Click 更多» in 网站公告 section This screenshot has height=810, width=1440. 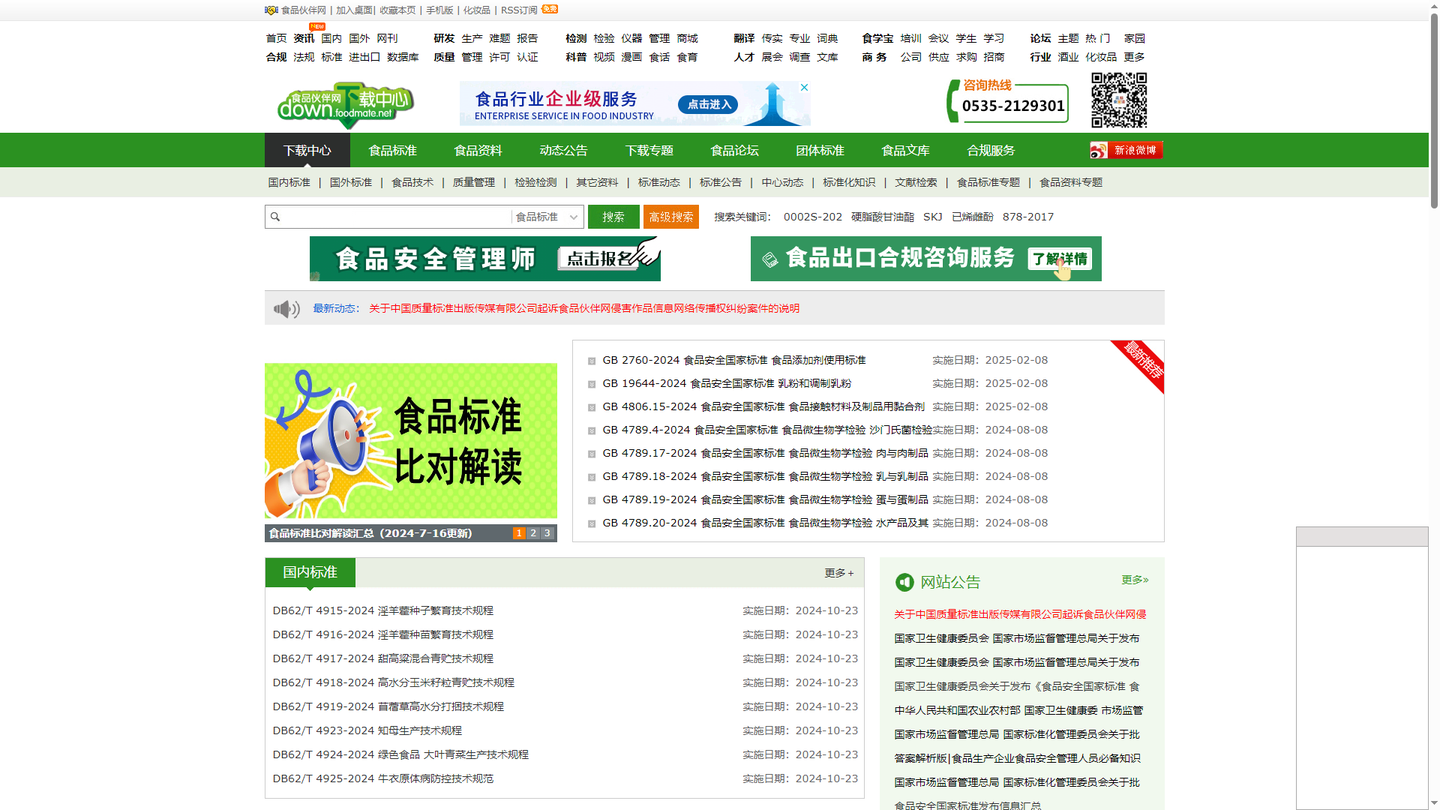[1135, 580]
